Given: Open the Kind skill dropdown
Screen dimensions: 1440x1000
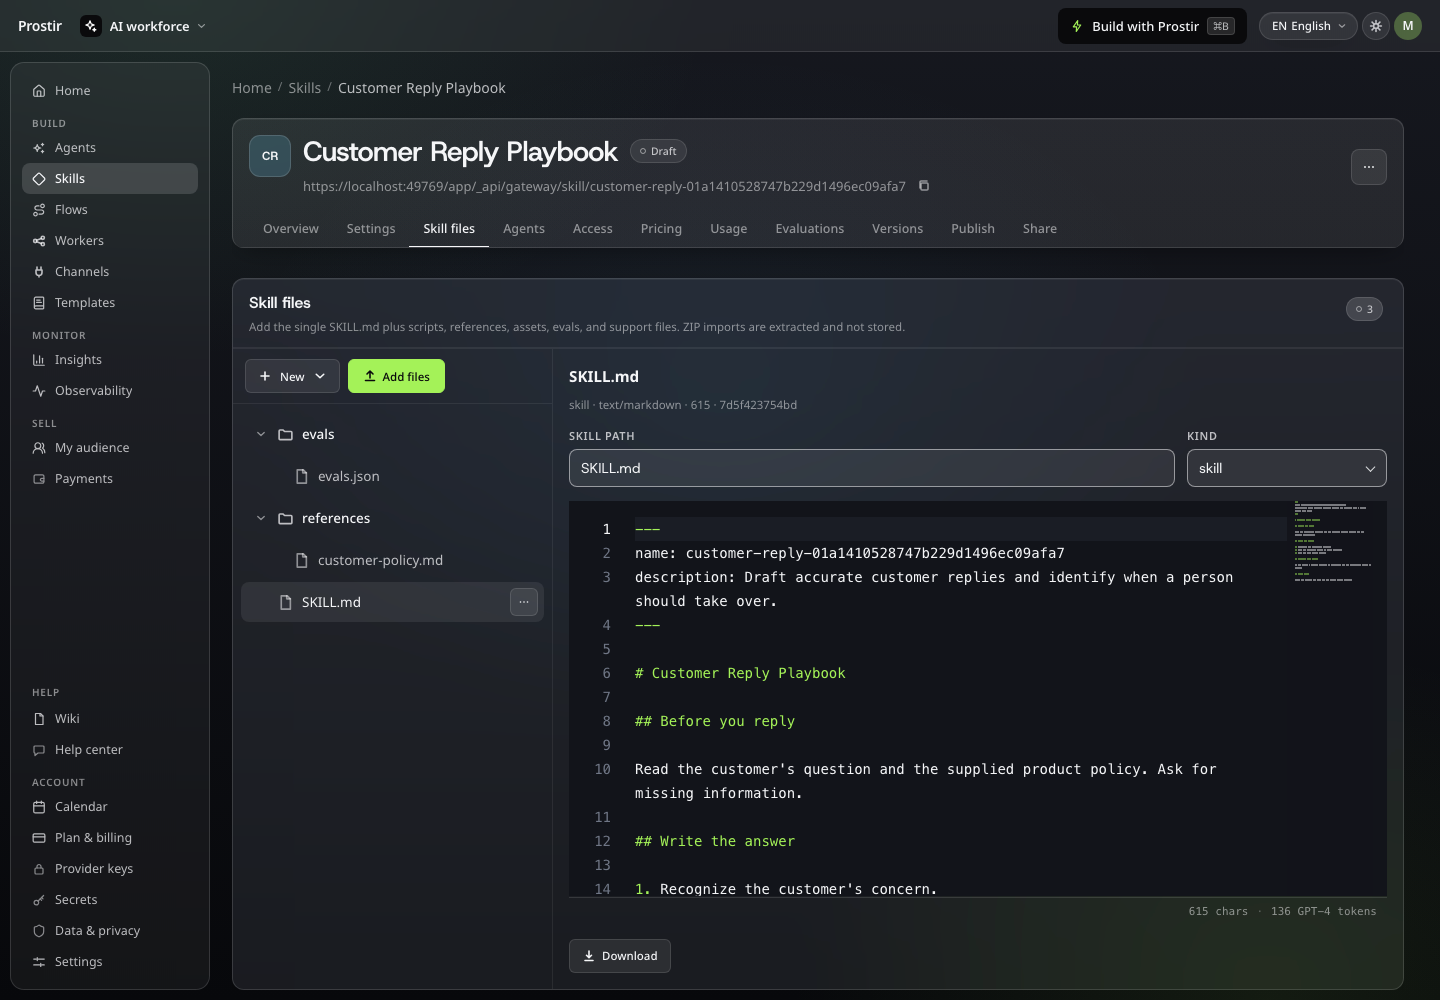Looking at the screenshot, I should (x=1287, y=468).
